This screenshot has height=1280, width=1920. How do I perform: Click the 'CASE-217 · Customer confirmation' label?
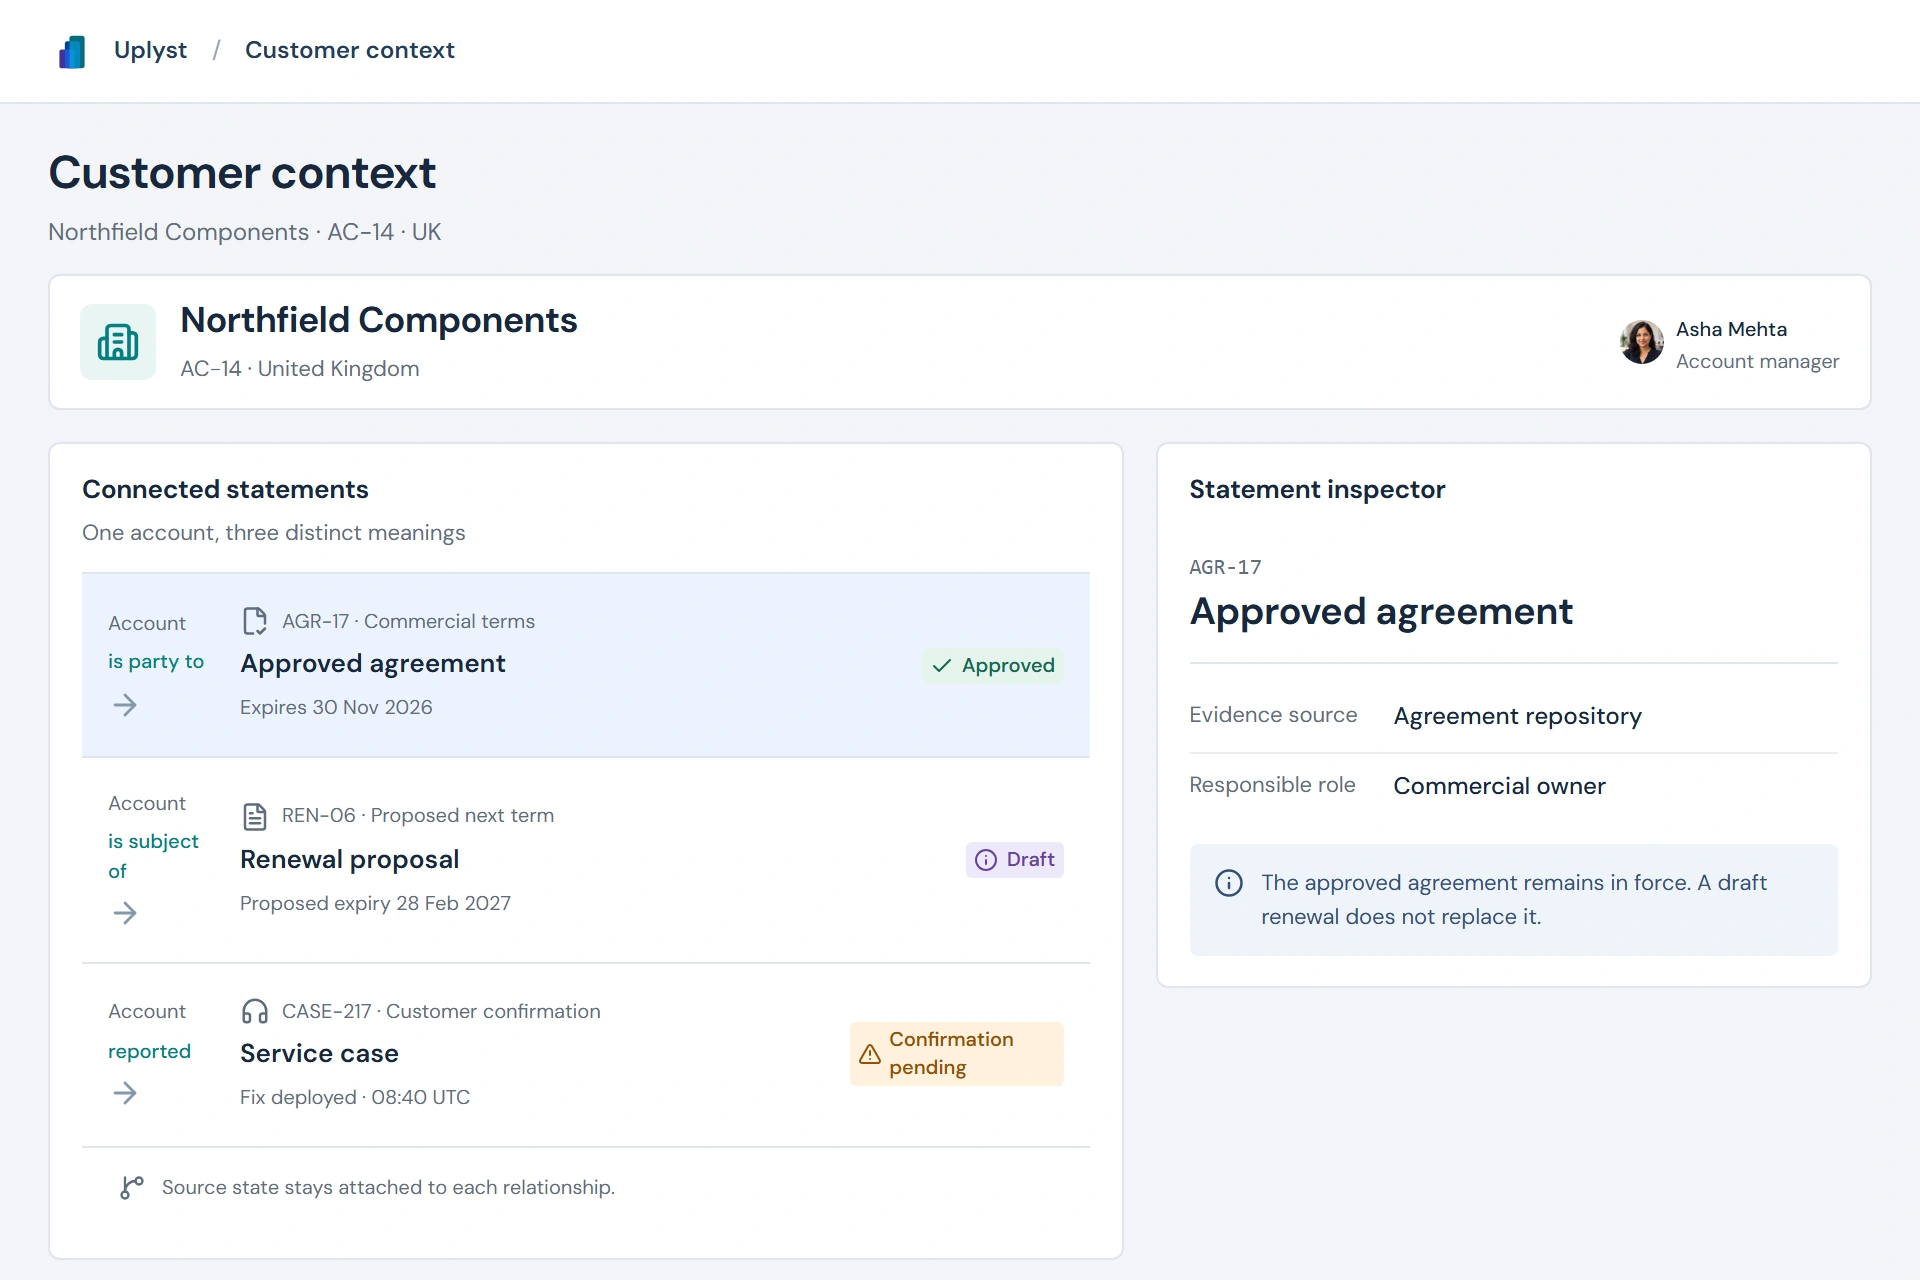[x=441, y=1011]
